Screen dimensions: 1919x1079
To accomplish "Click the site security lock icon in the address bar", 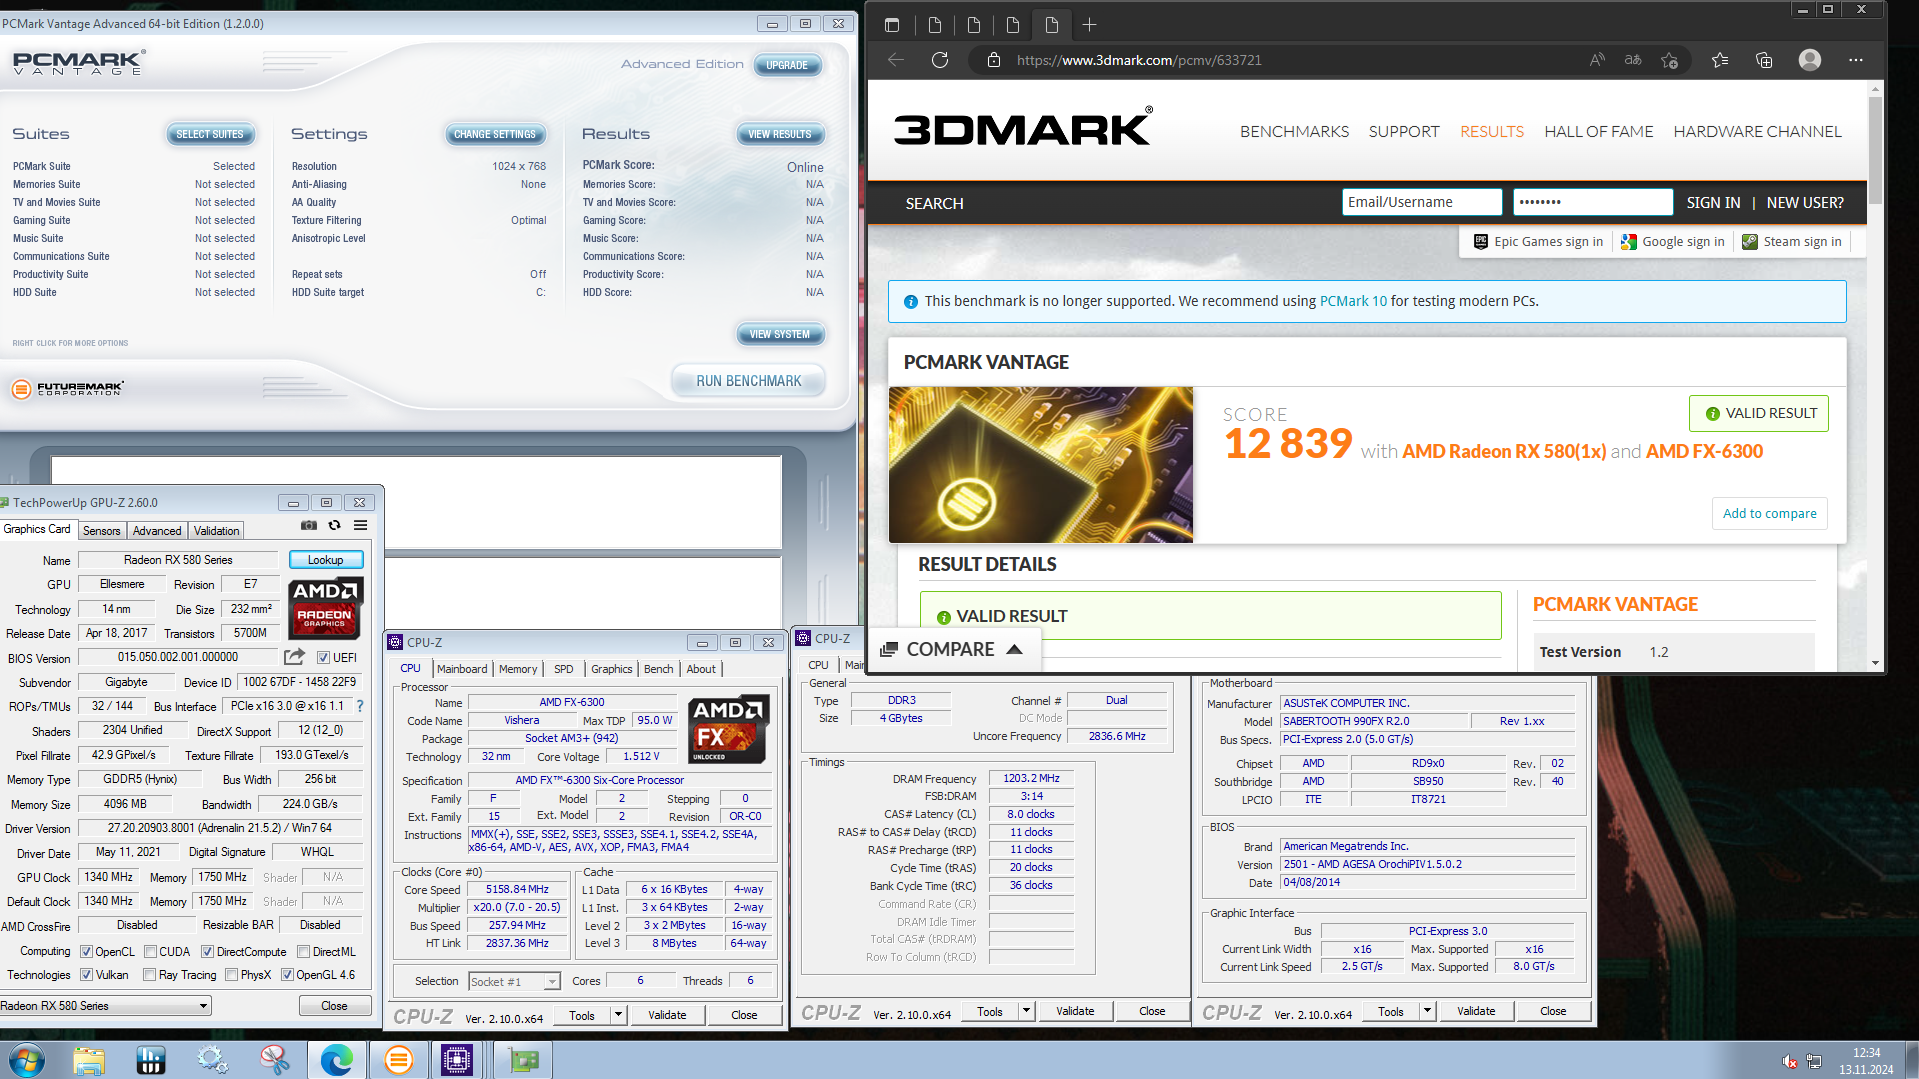I will click(x=993, y=60).
